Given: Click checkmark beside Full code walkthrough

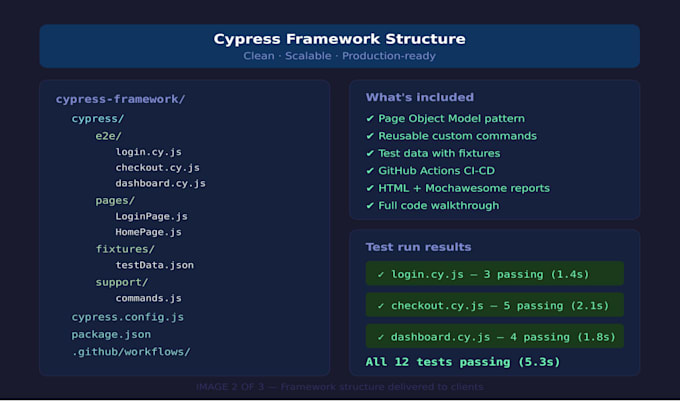Looking at the screenshot, I should tap(370, 205).
